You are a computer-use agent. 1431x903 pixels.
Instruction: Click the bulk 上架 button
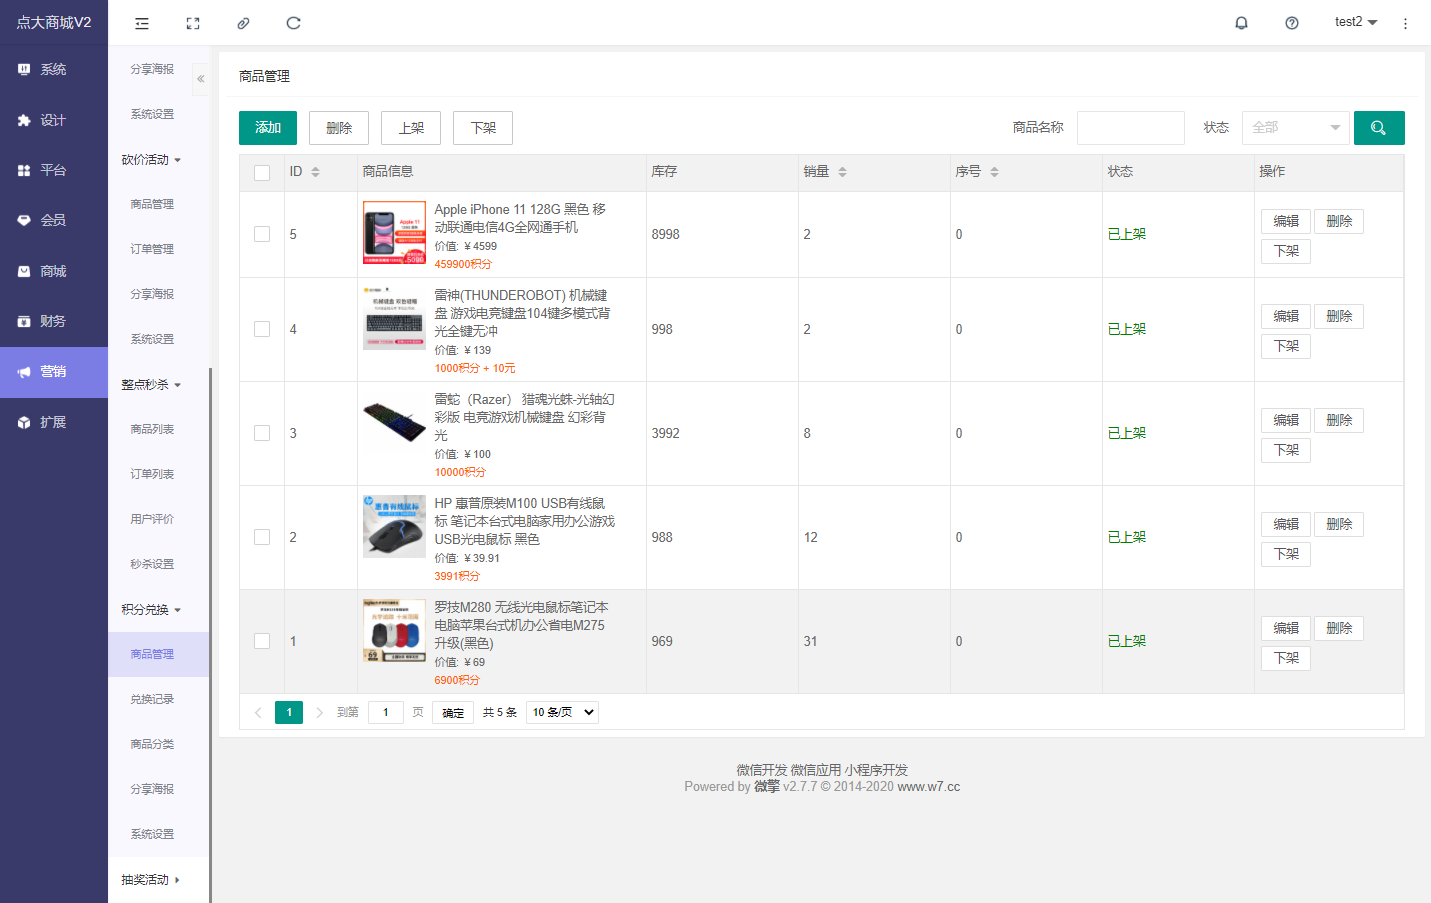click(x=411, y=128)
